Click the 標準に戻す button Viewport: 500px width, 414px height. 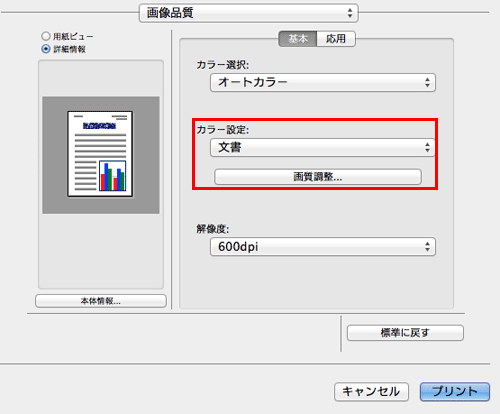(405, 333)
